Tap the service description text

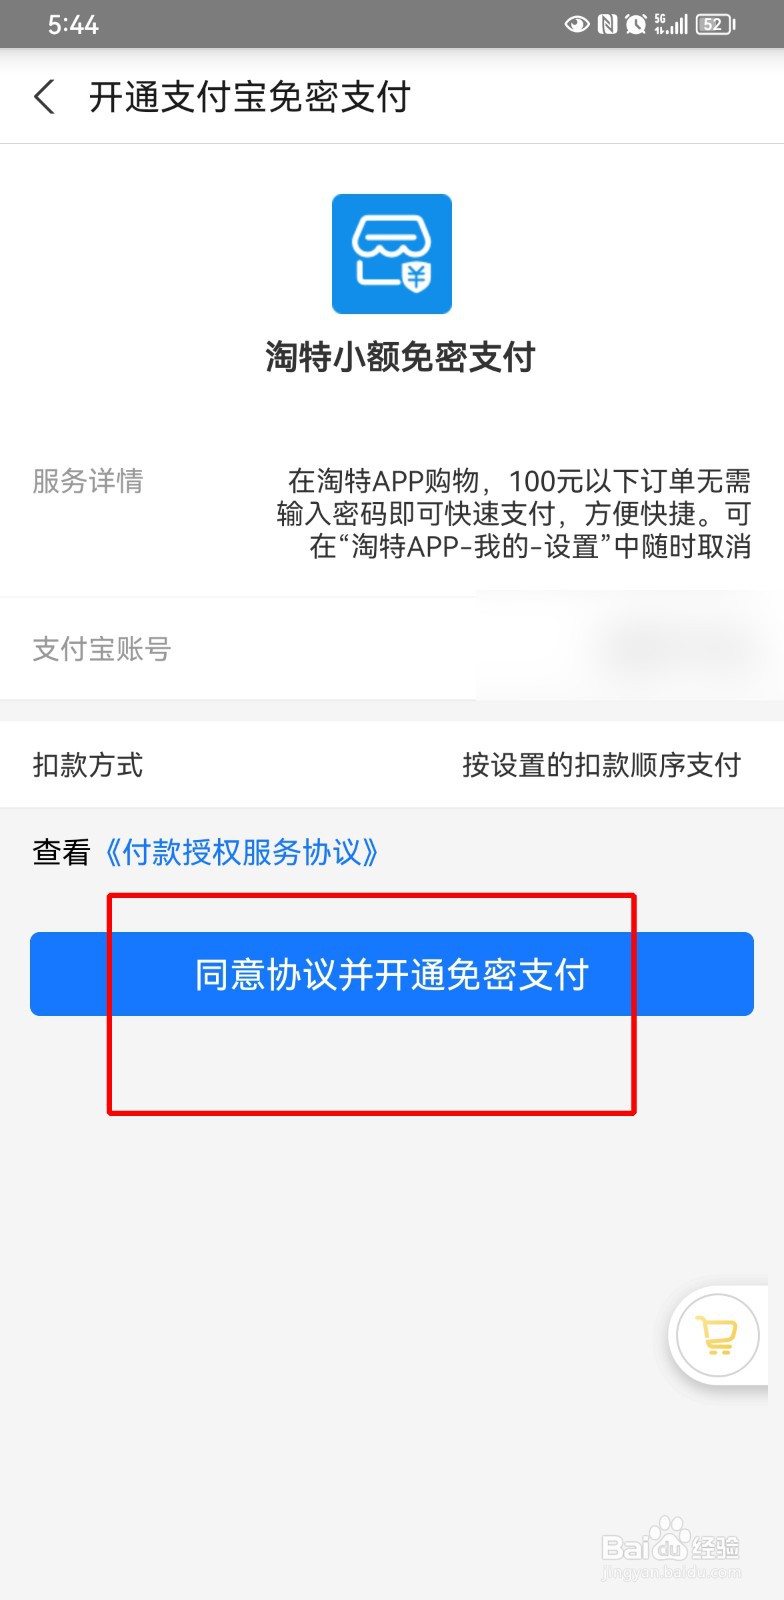click(x=514, y=513)
